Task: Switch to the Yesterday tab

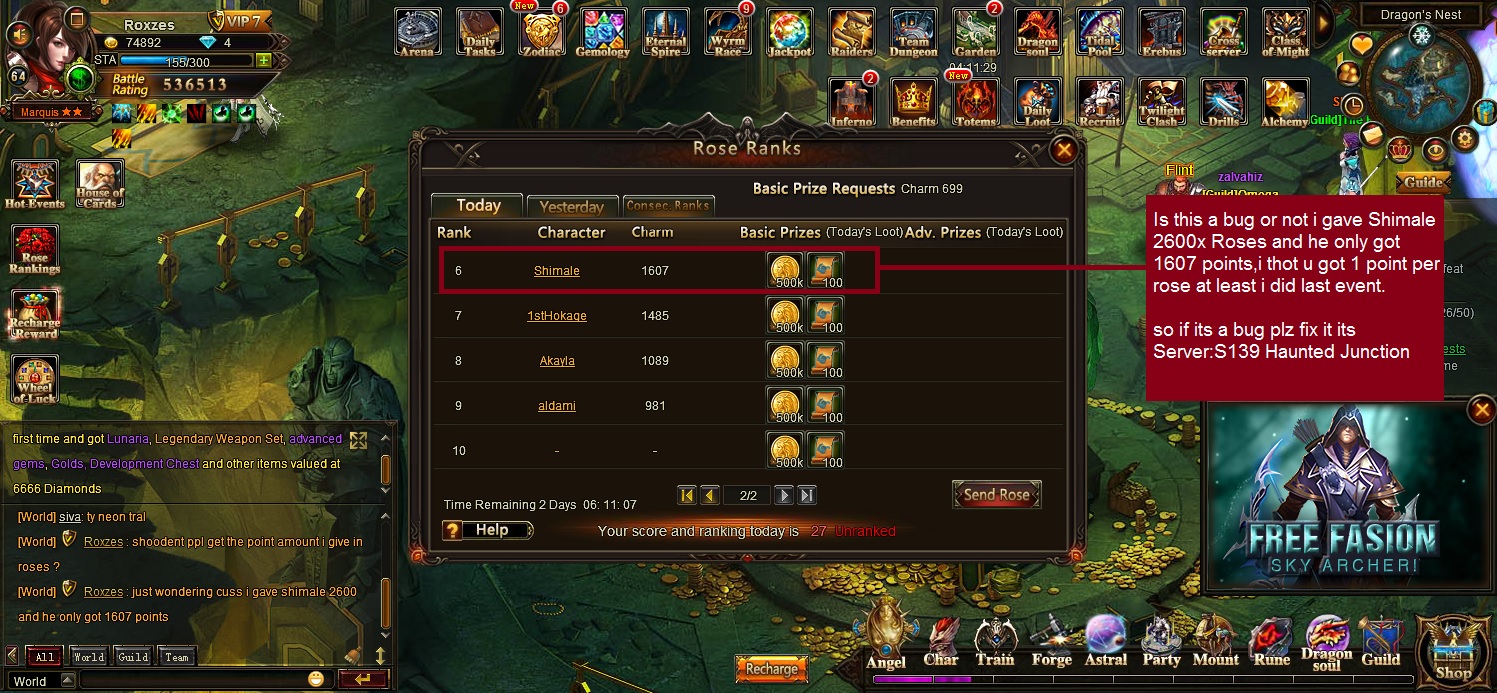Action: click(x=571, y=206)
